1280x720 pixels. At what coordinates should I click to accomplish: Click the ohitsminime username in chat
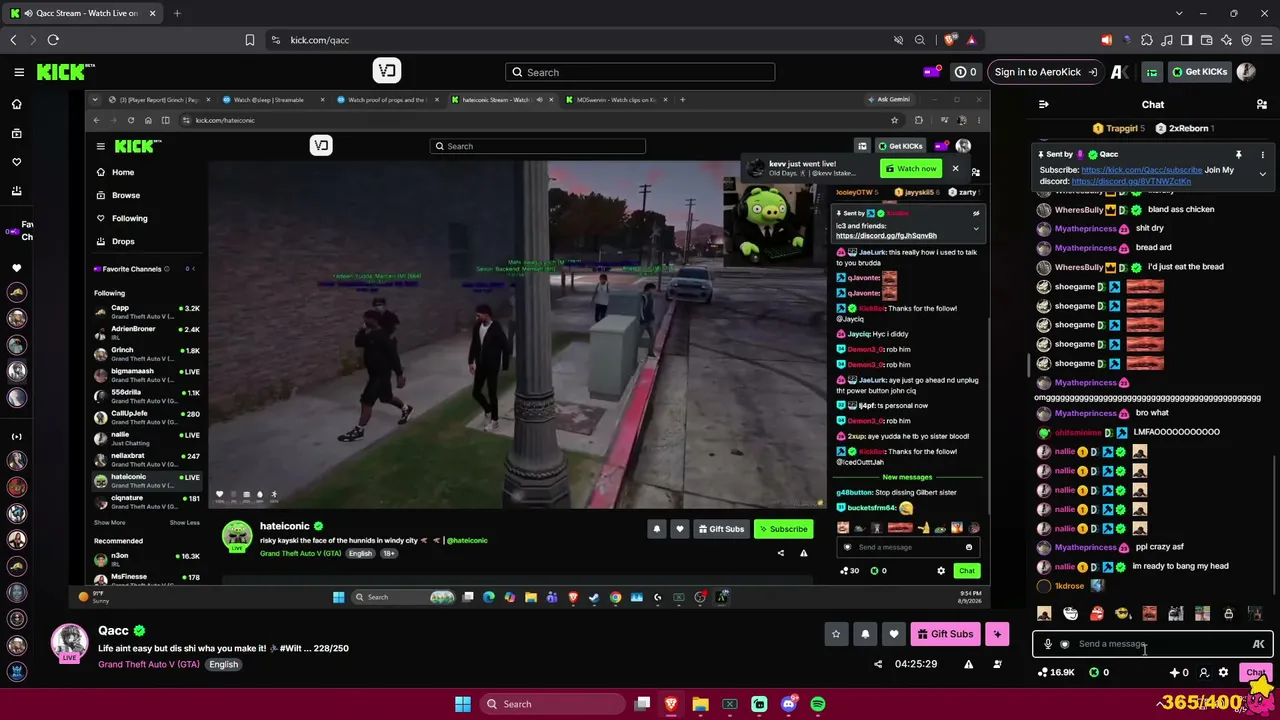1078,432
